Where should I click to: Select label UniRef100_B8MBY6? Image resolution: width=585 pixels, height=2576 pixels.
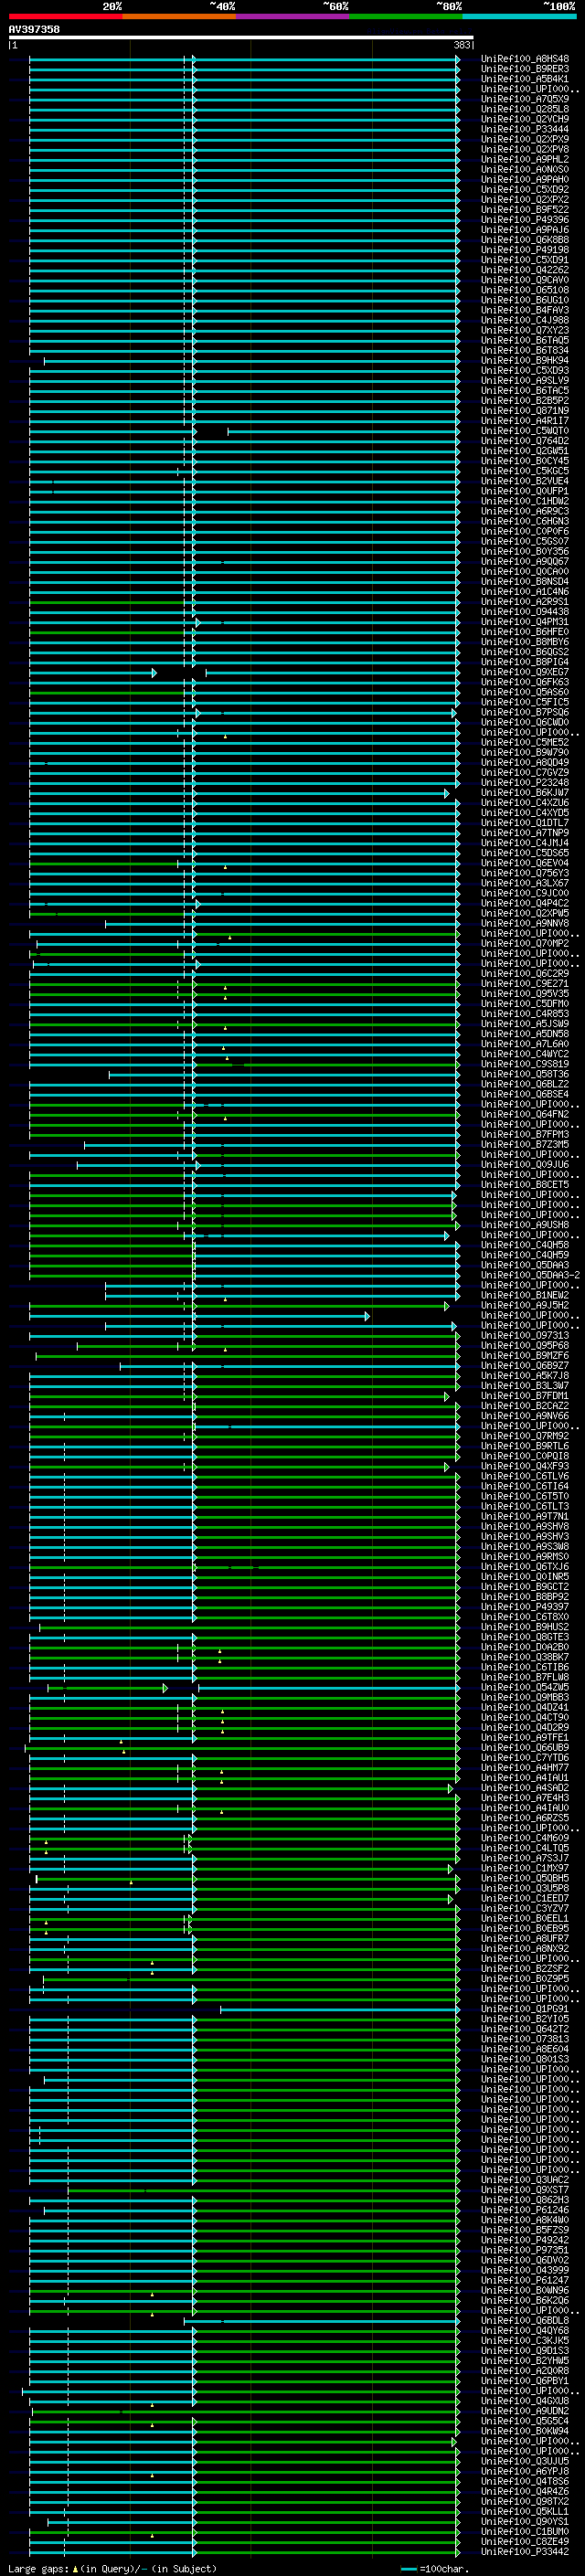525,642
